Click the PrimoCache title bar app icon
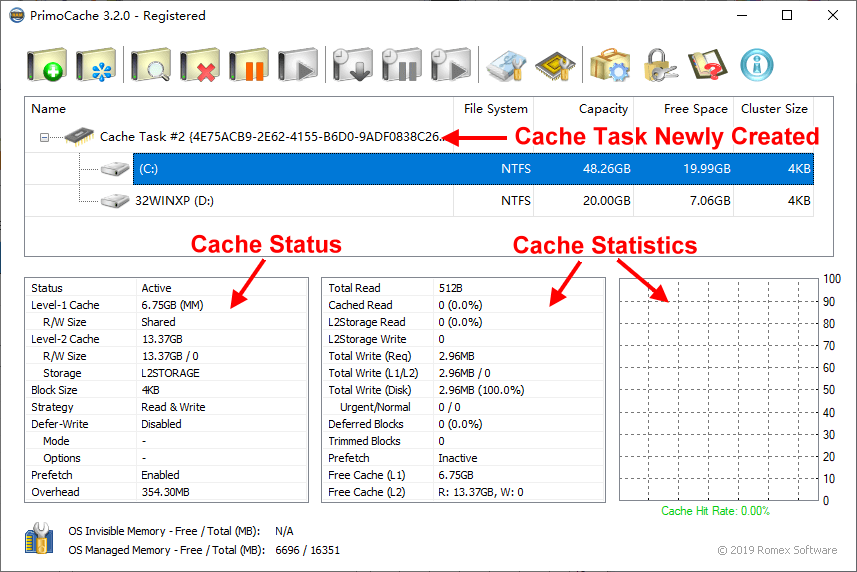Screen dimensions: 857x572 coord(17,15)
